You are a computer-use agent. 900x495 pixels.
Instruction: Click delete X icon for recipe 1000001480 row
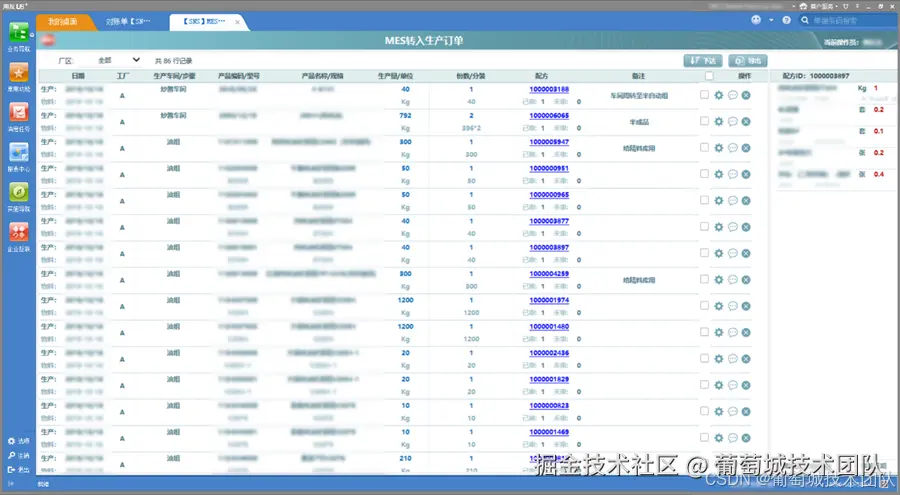[746, 333]
